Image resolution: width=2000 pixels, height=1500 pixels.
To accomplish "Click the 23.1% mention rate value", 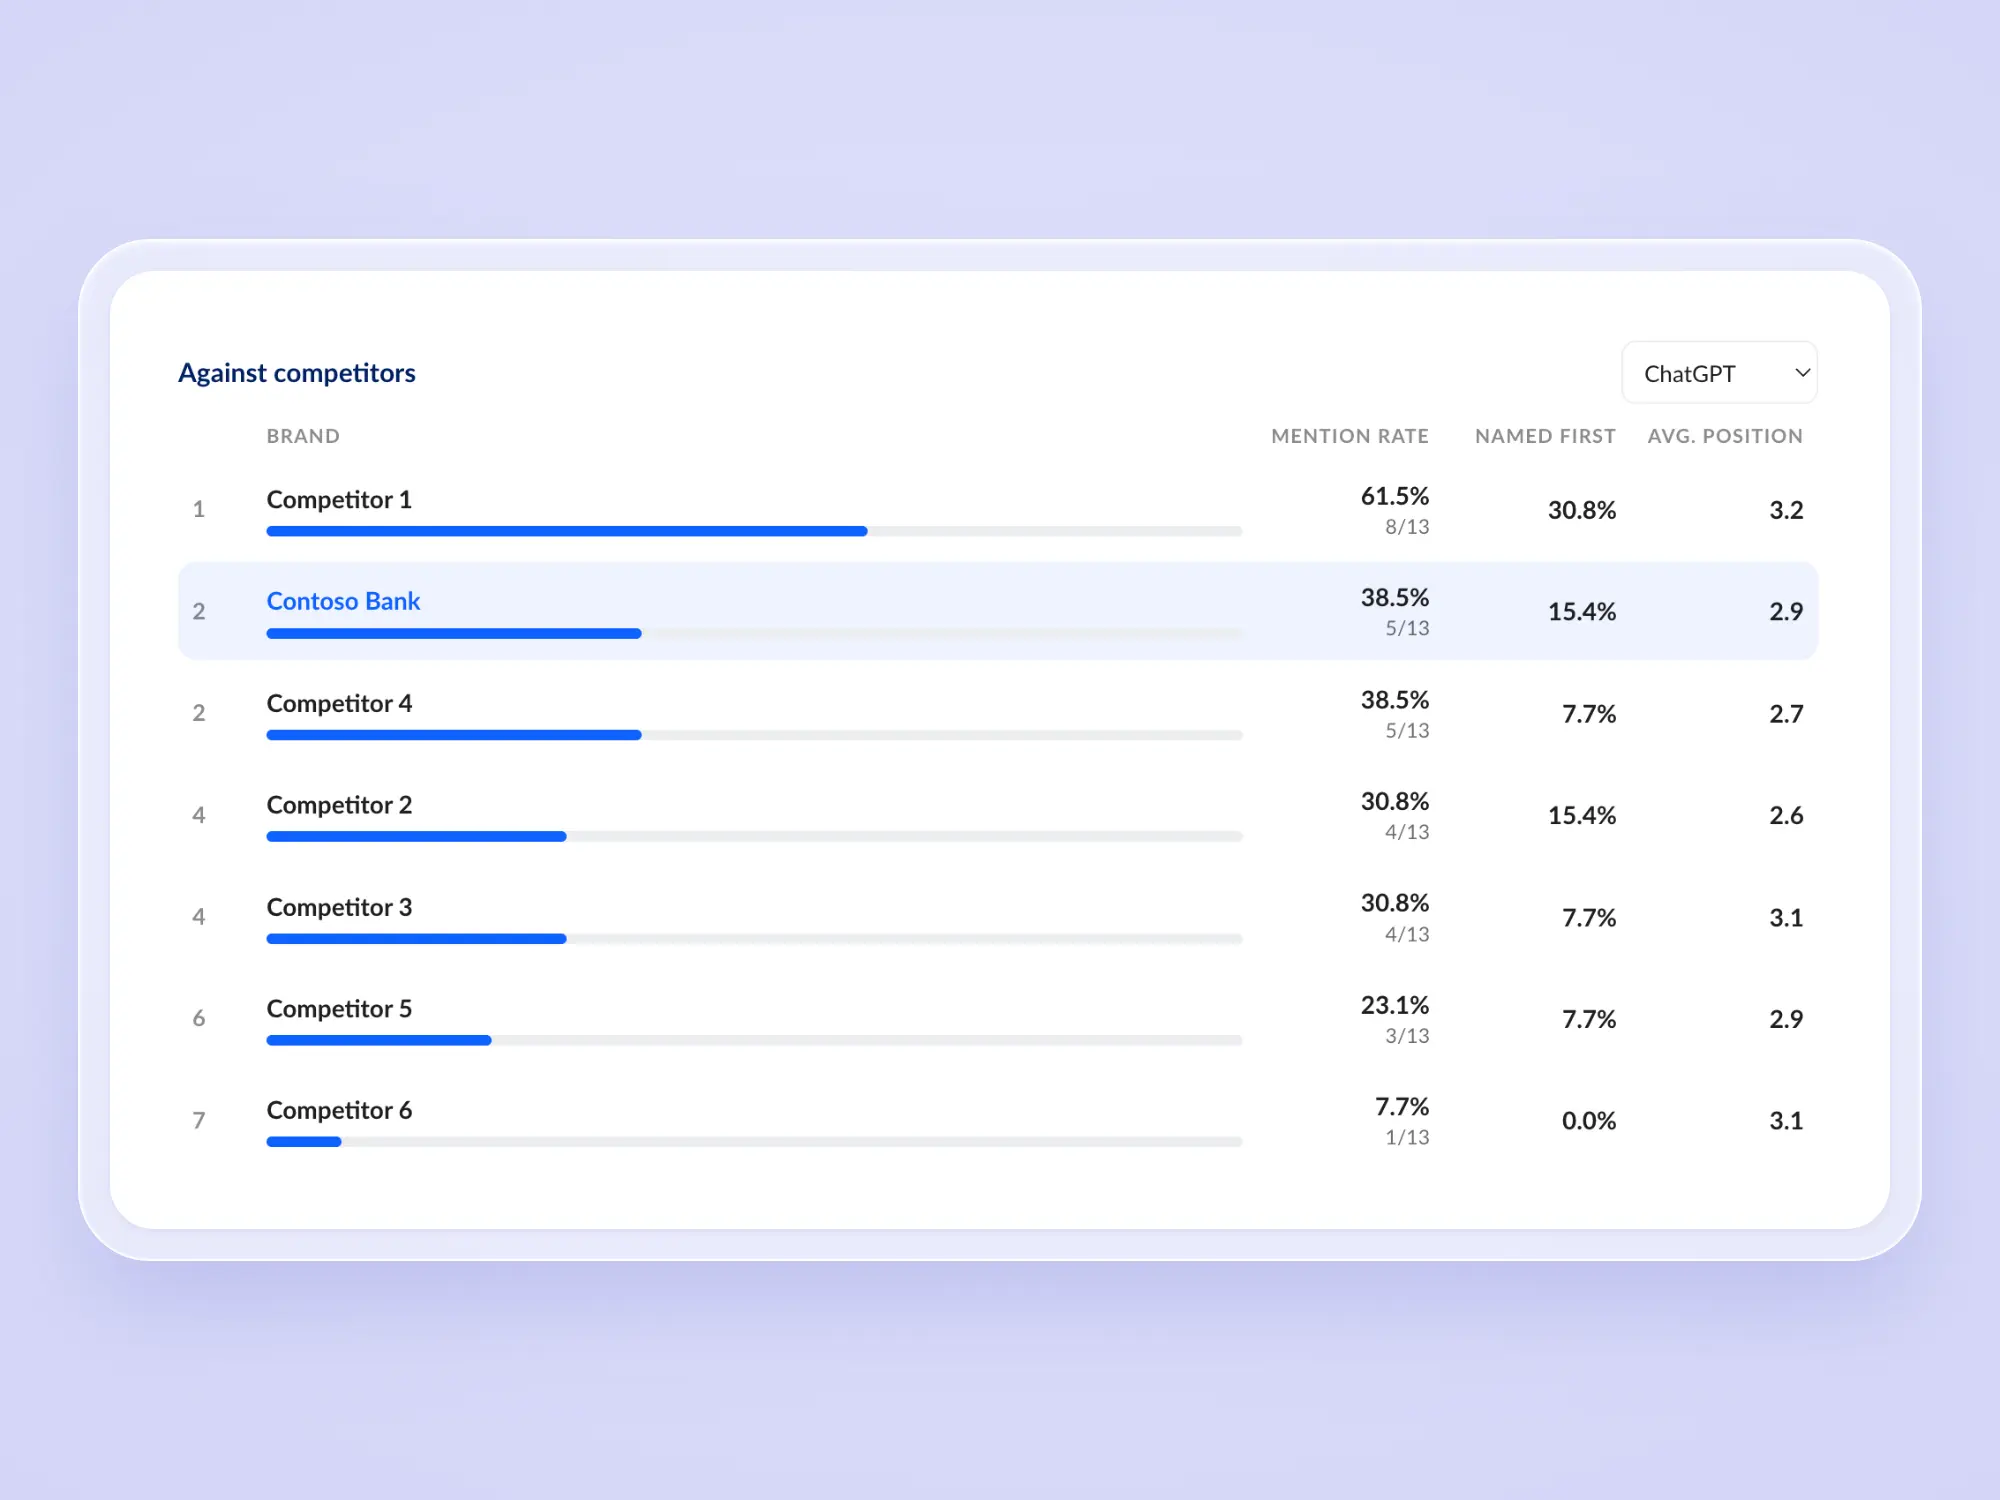I will pyautogui.click(x=1394, y=1005).
